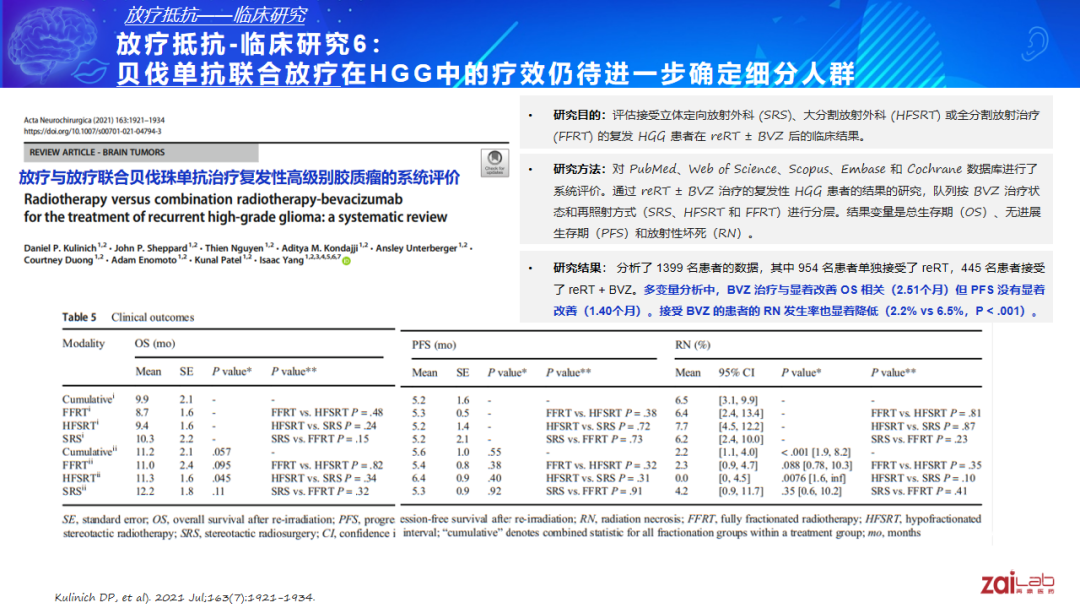This screenshot has height=608, width=1080.
Task: Click the bullet label '研究结果:'
Action: (579, 268)
